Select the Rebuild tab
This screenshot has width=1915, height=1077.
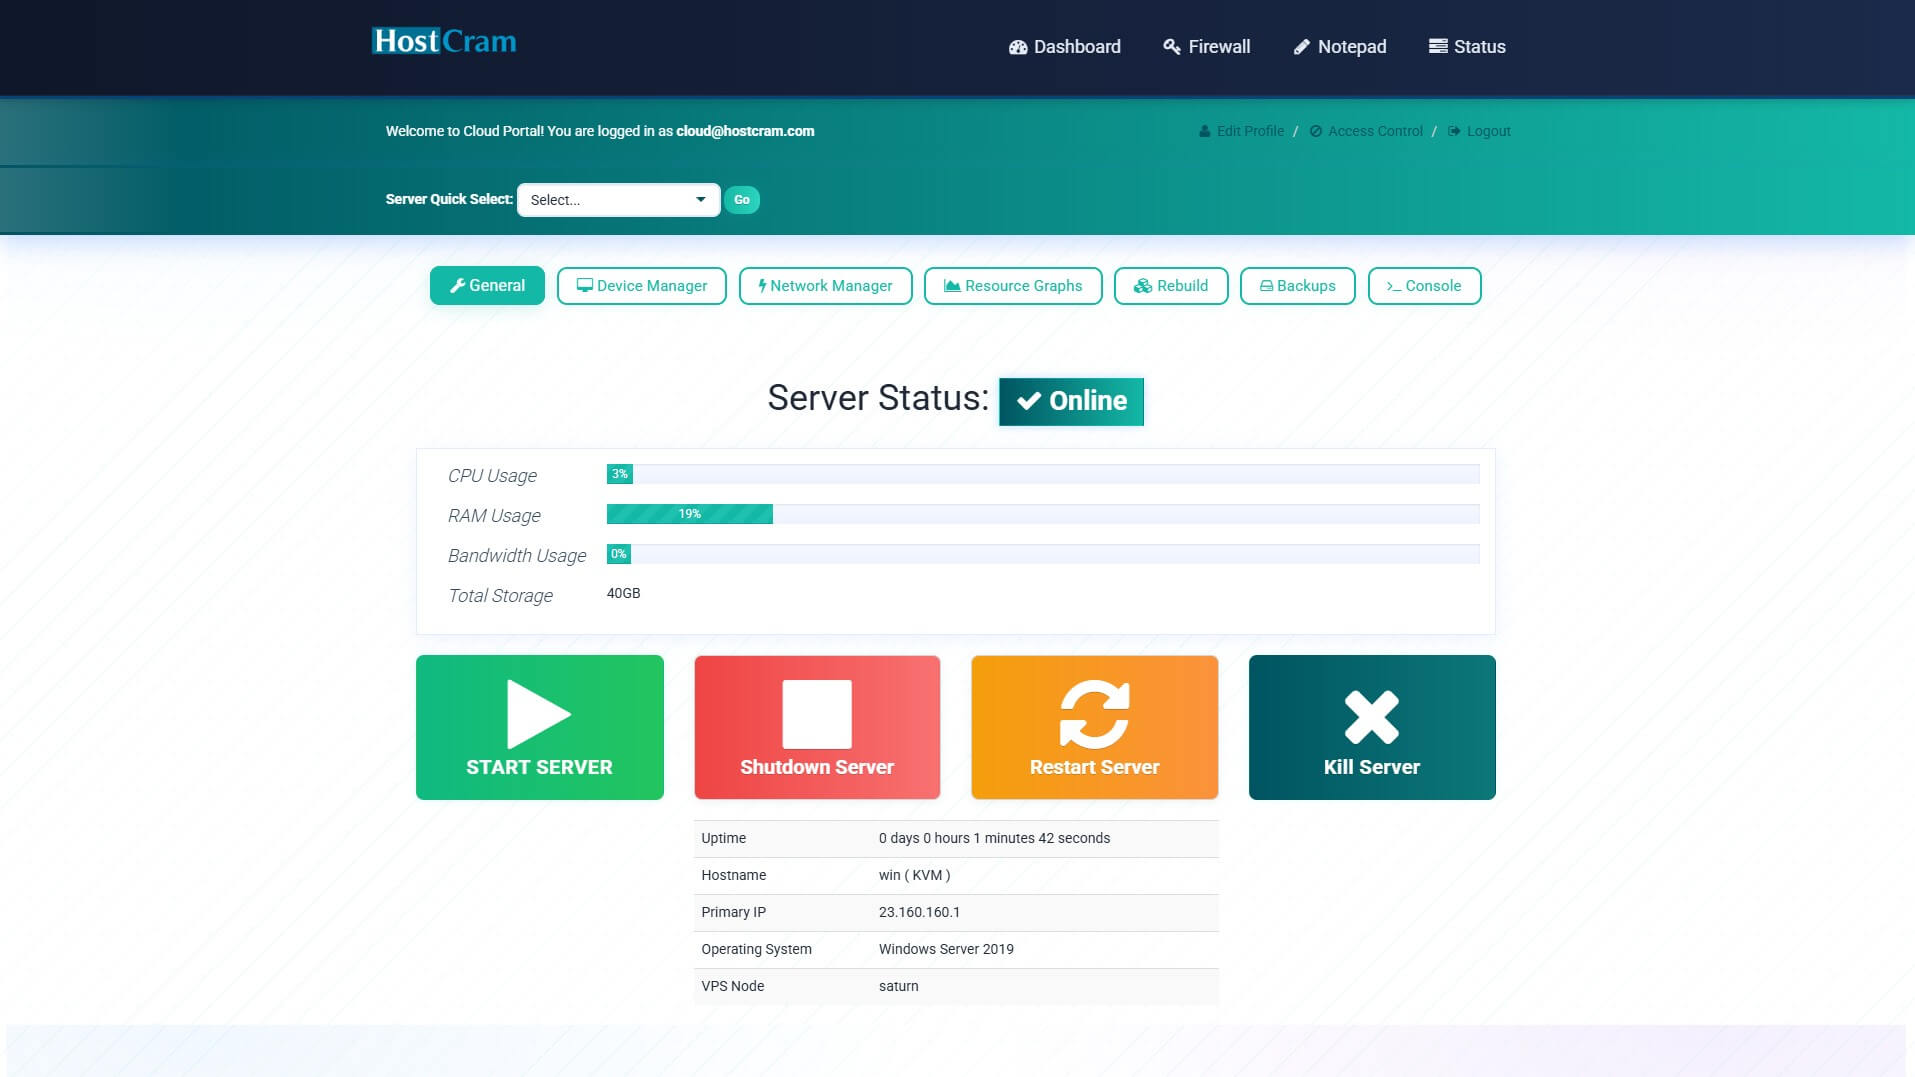click(x=1171, y=286)
